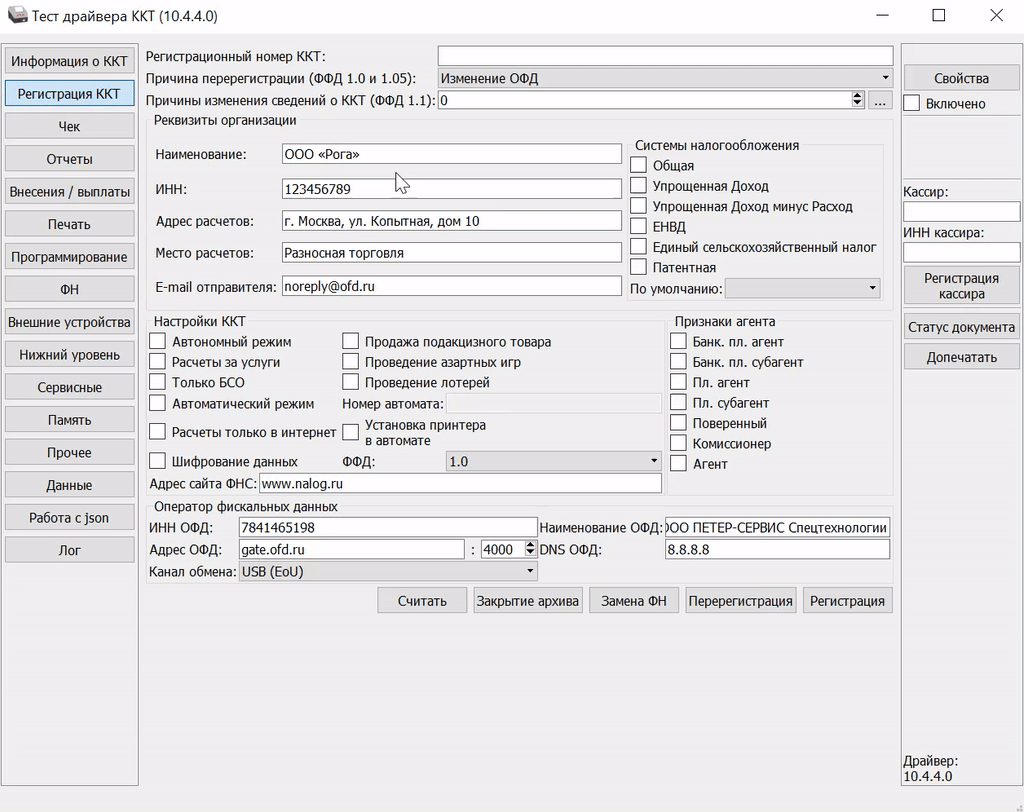Click the Замена ФН button
Image resolution: width=1024 pixels, height=812 pixels.
point(634,601)
